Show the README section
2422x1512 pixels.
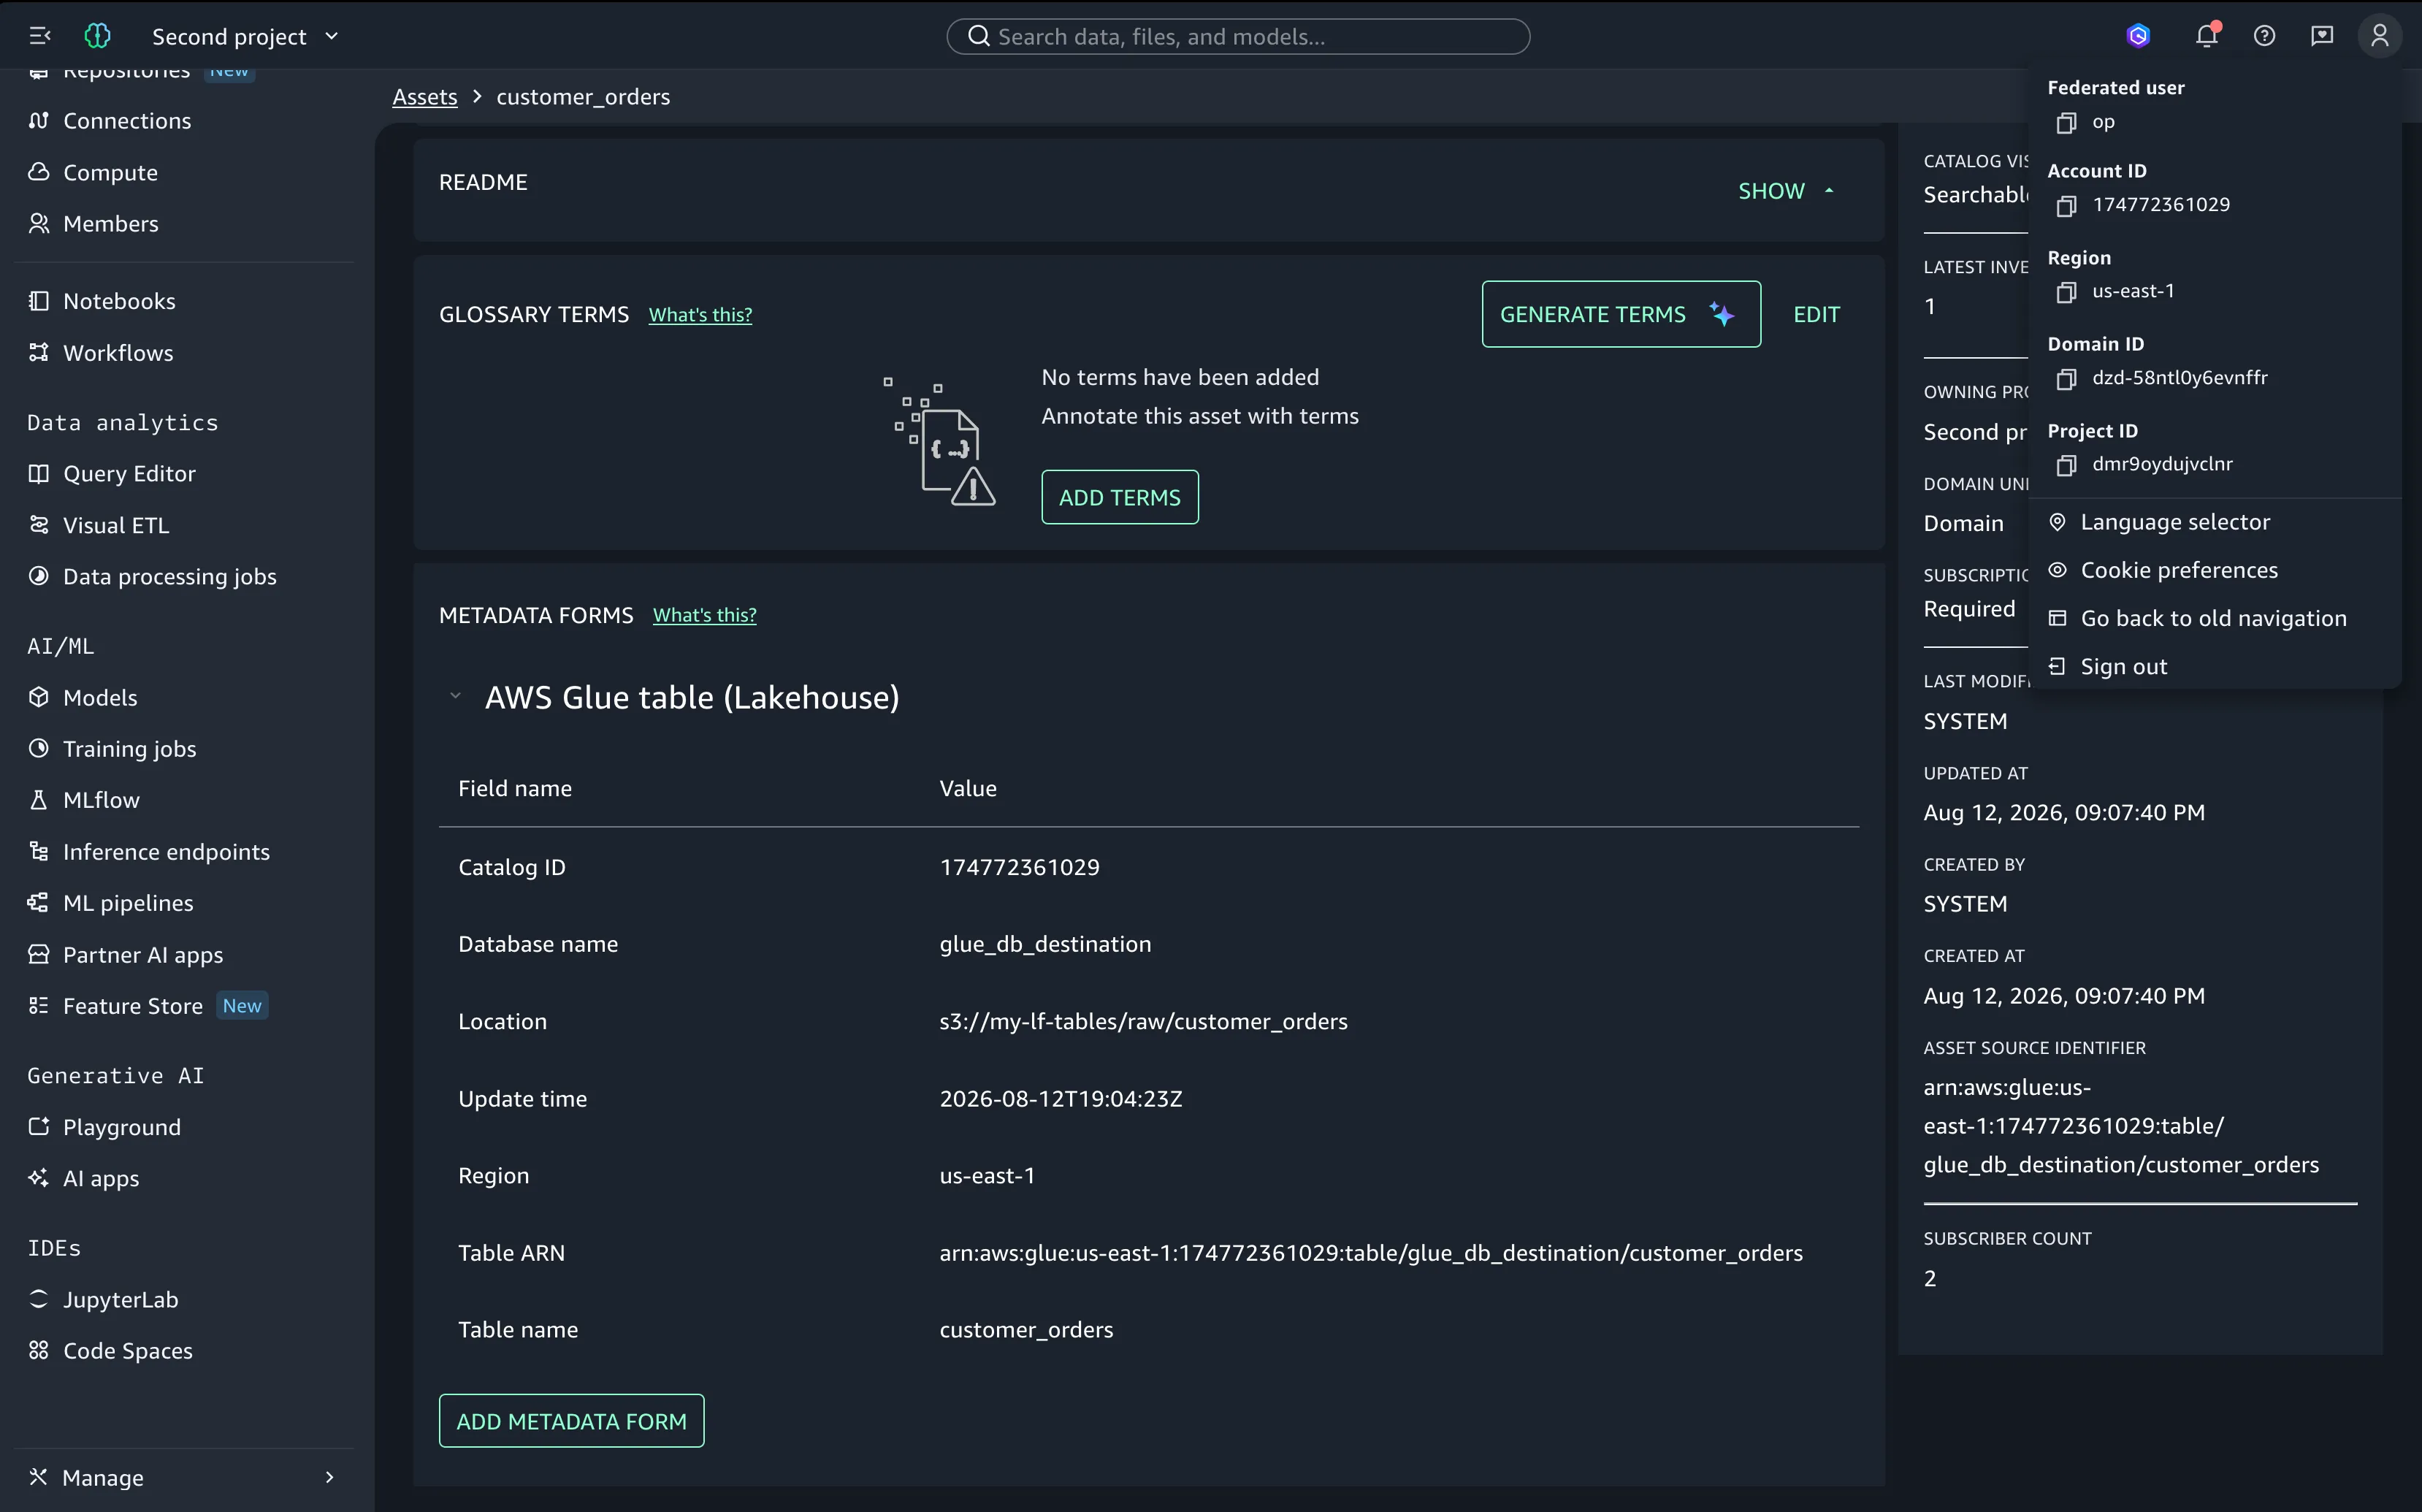tap(1785, 191)
